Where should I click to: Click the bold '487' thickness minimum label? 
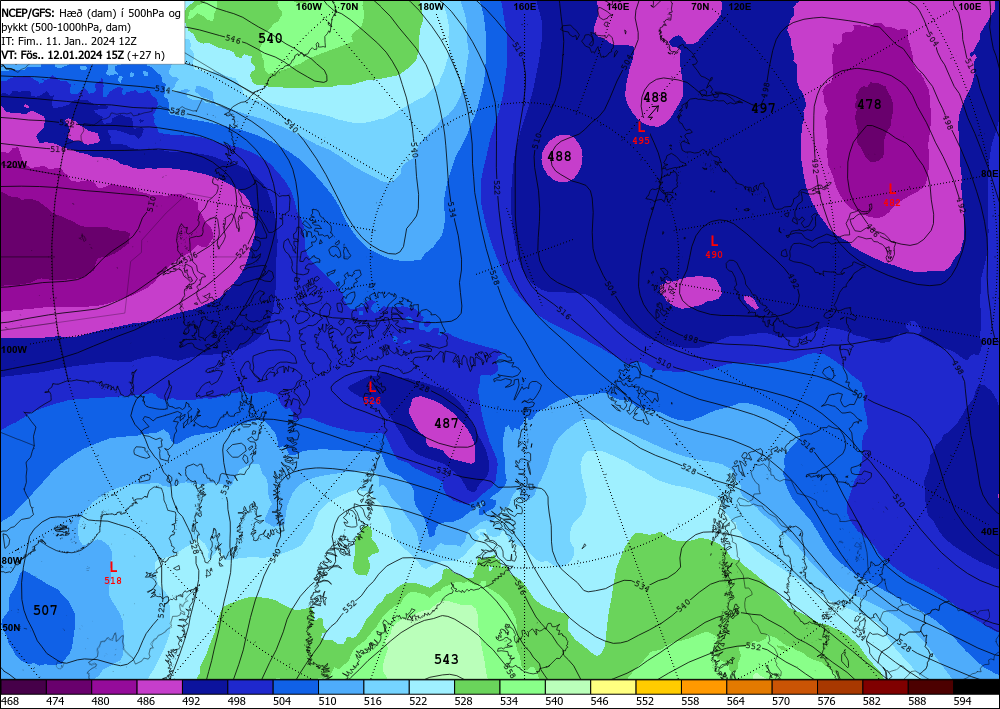tap(446, 423)
